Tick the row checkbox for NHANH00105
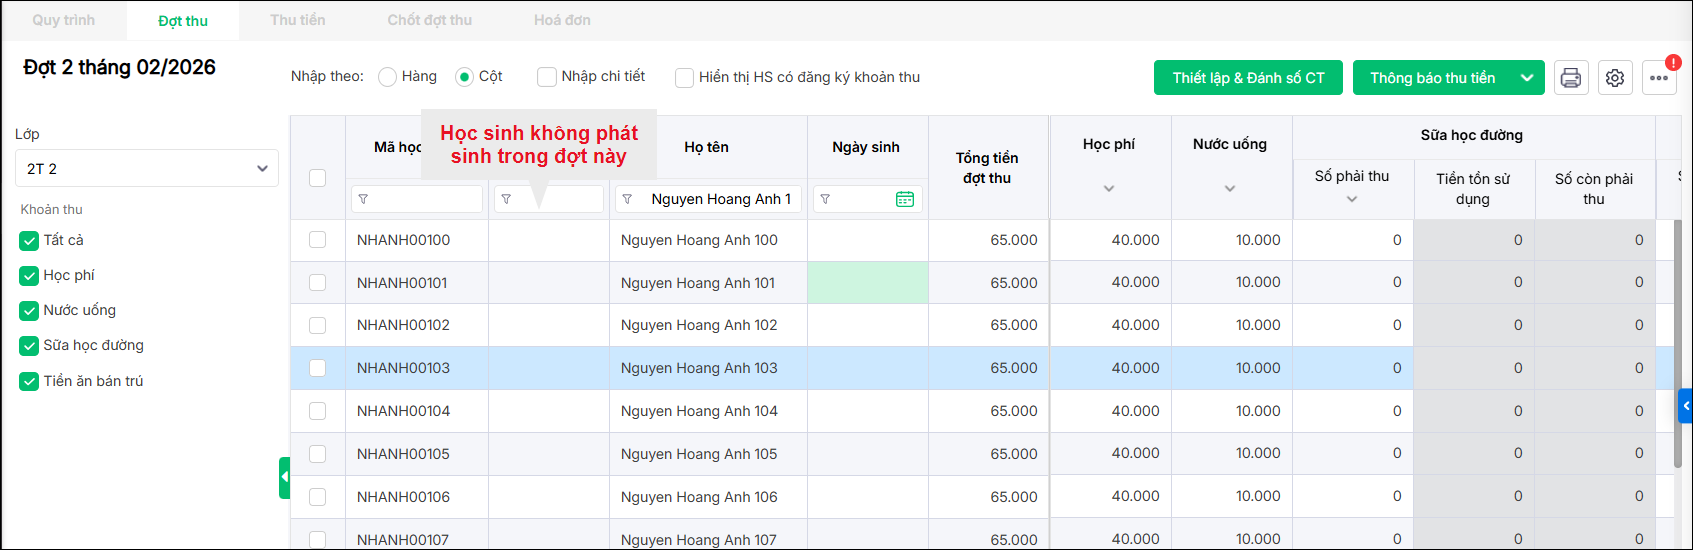This screenshot has width=1693, height=550. pyautogui.click(x=318, y=454)
